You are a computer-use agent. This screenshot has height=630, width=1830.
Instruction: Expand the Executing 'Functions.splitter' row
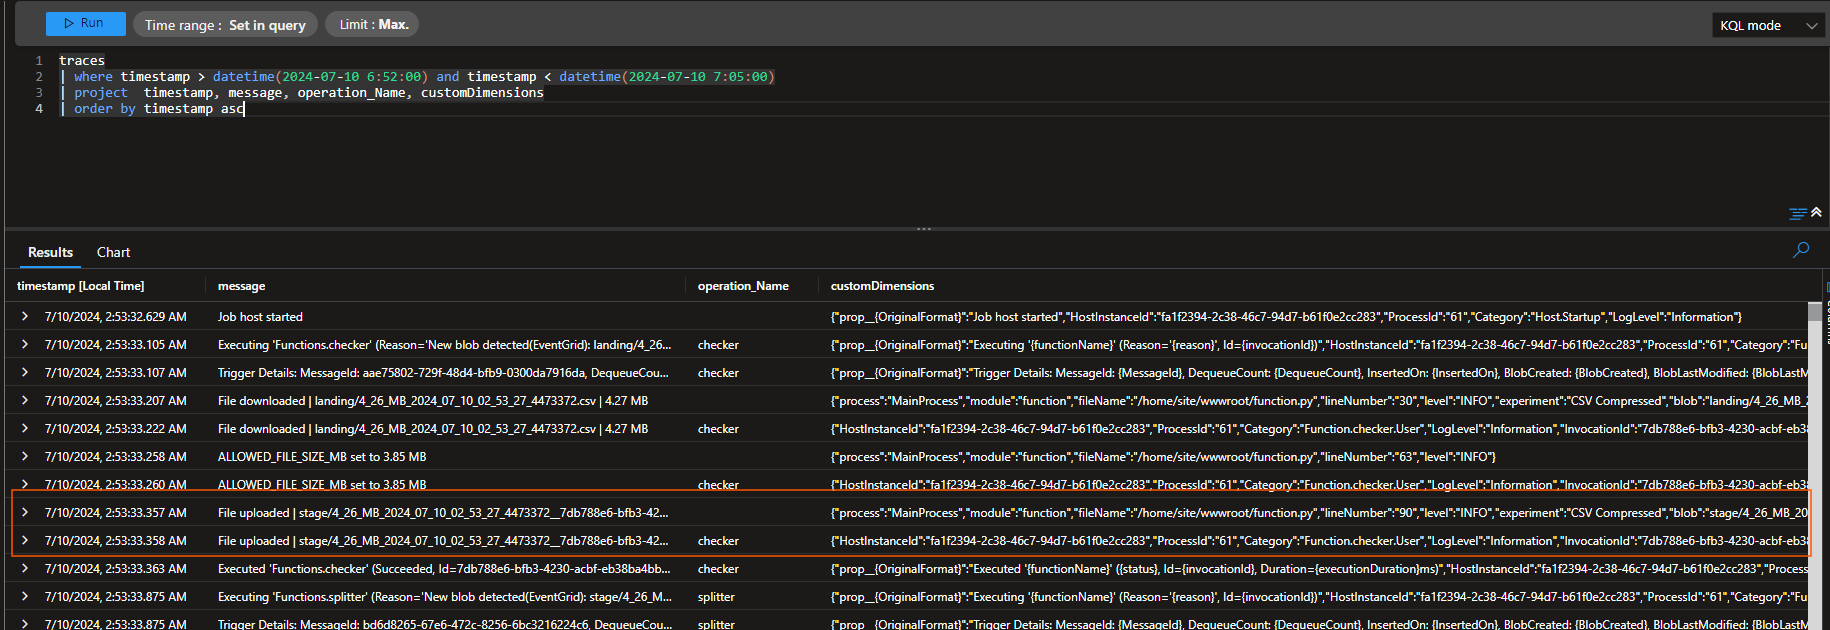pyautogui.click(x=25, y=596)
